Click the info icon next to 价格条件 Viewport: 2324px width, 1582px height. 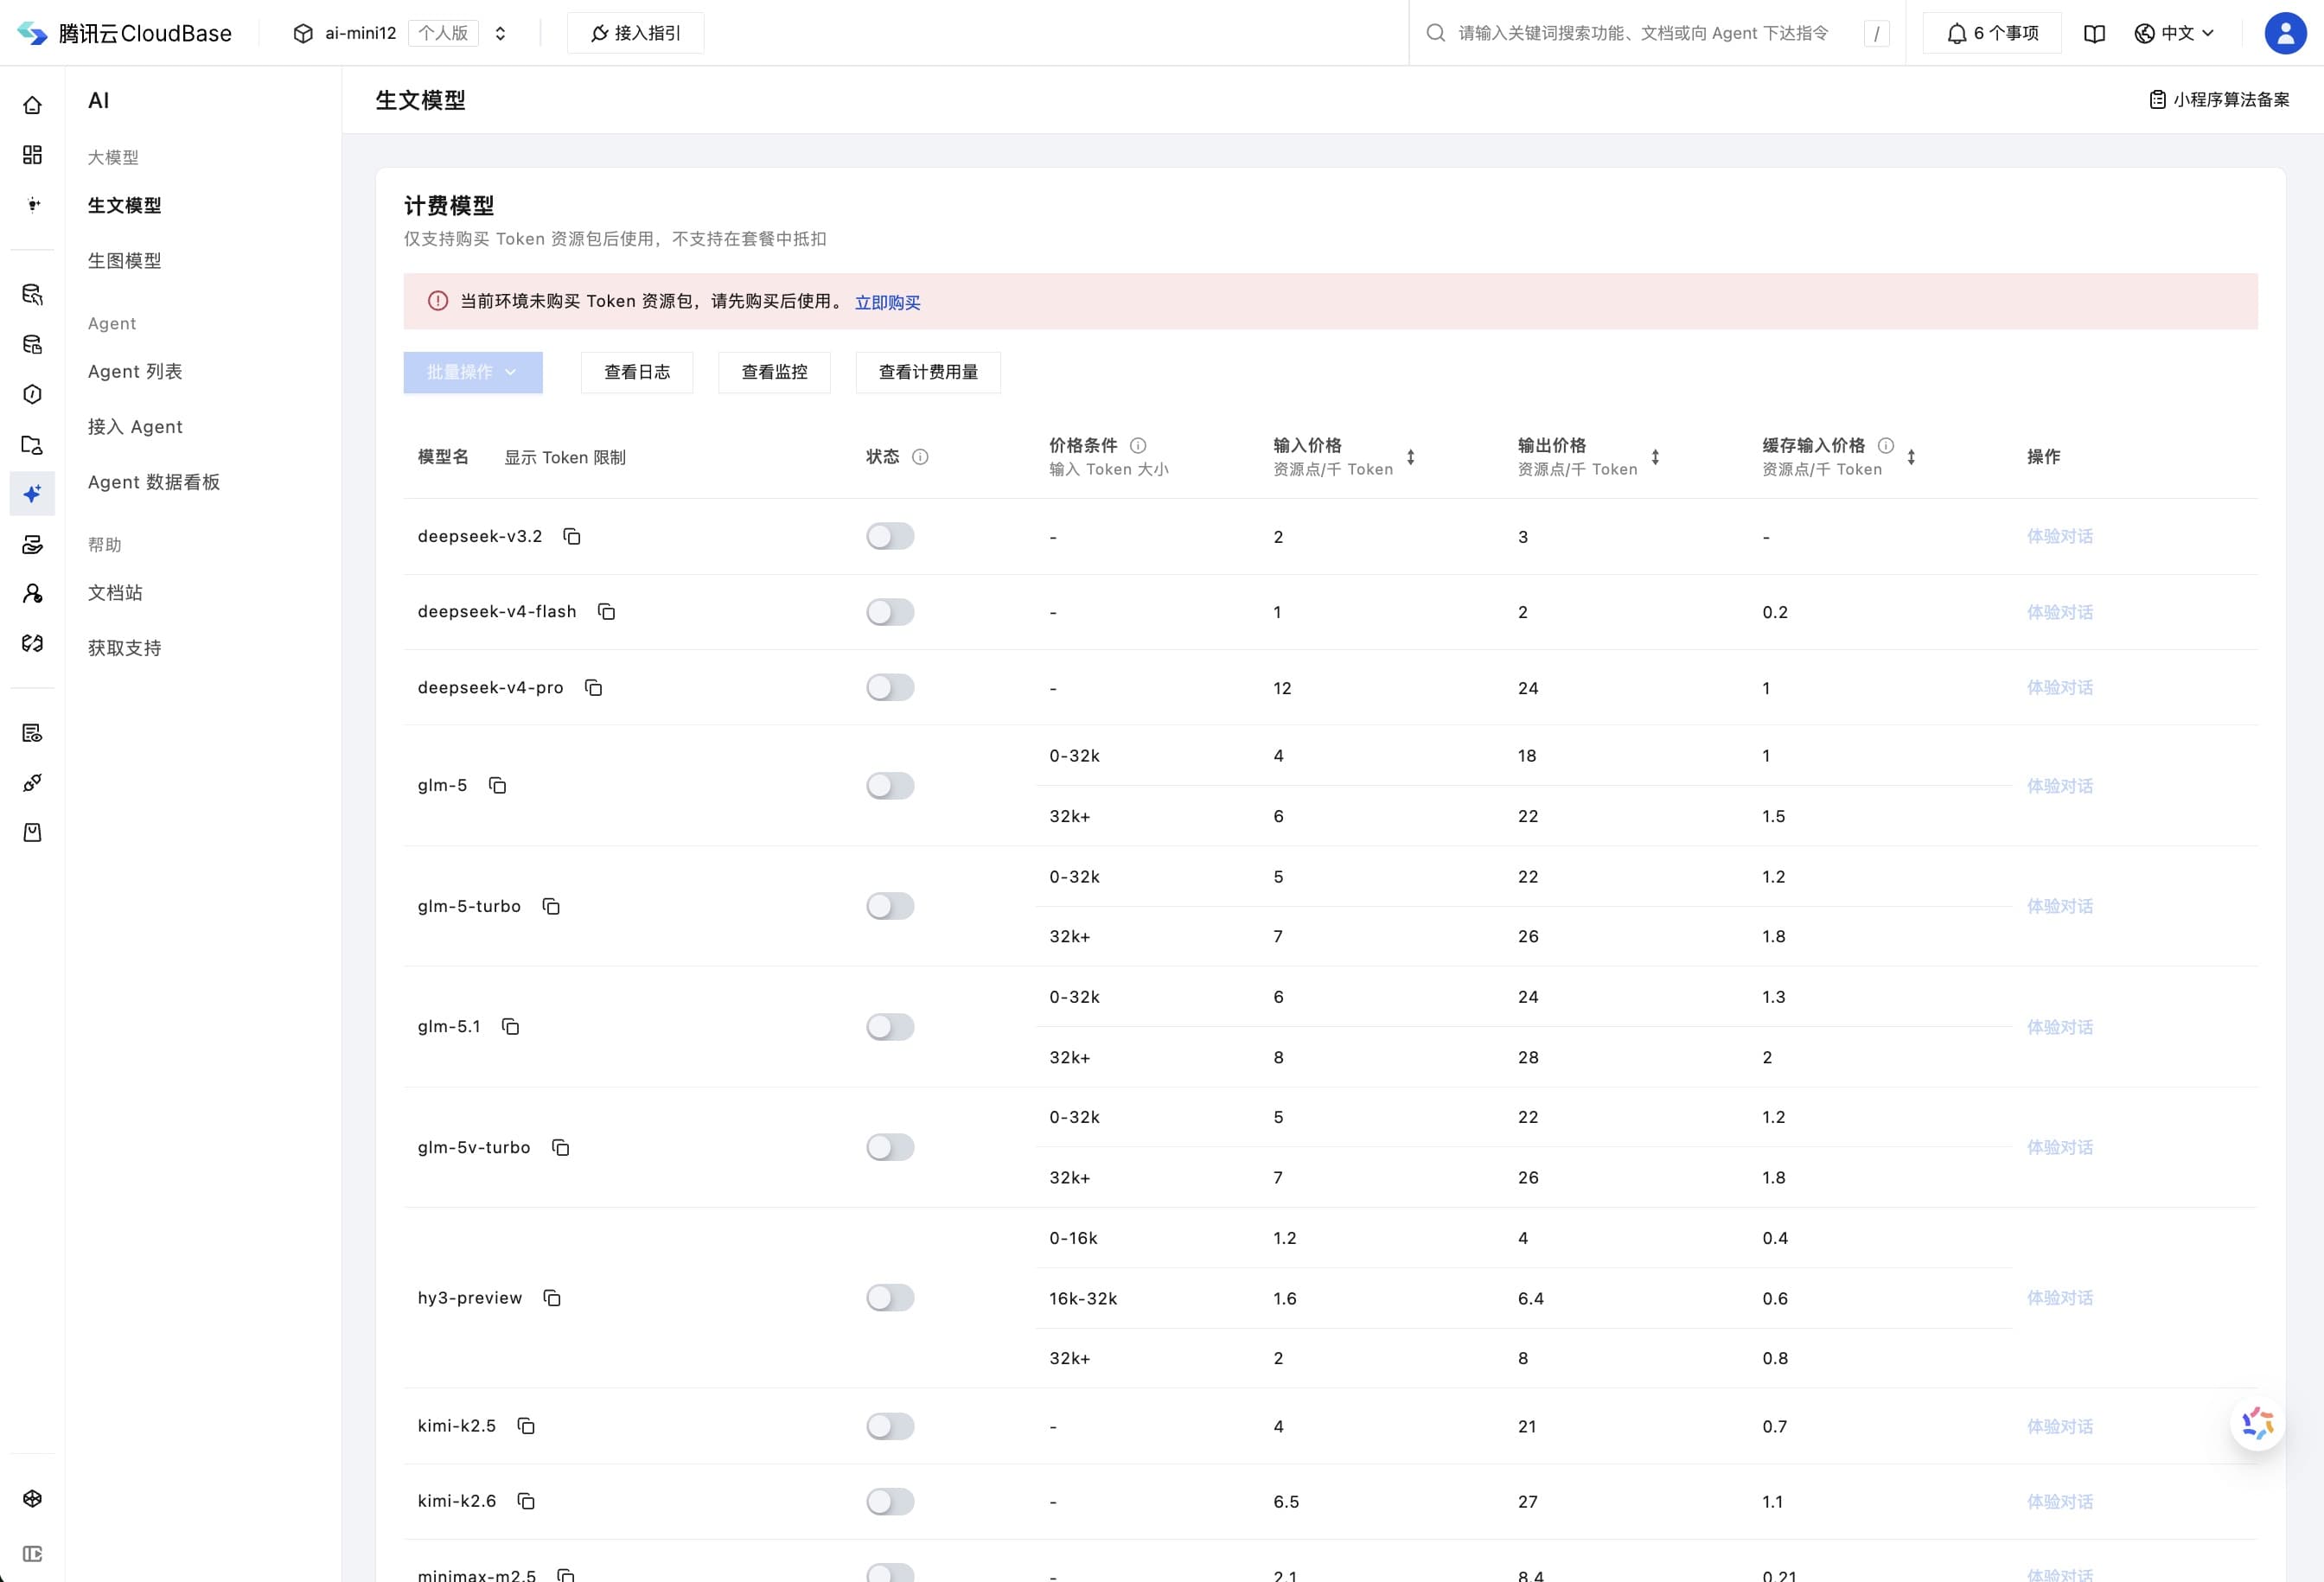(x=1138, y=446)
